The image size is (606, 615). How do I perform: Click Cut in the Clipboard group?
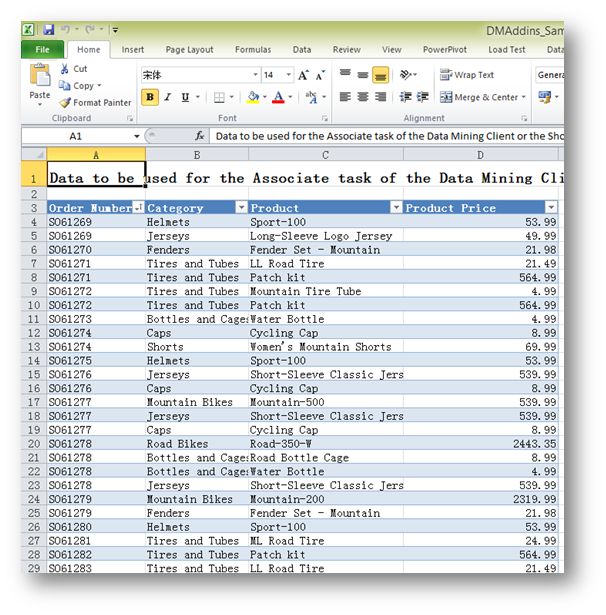(x=73, y=69)
